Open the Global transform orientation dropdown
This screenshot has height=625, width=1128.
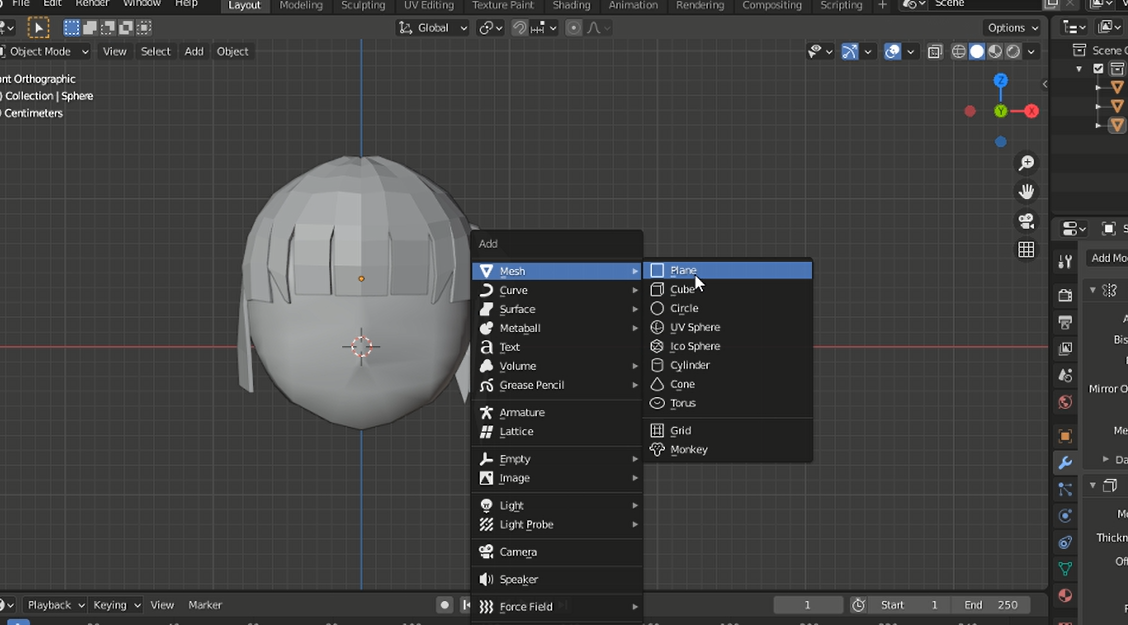(x=433, y=28)
